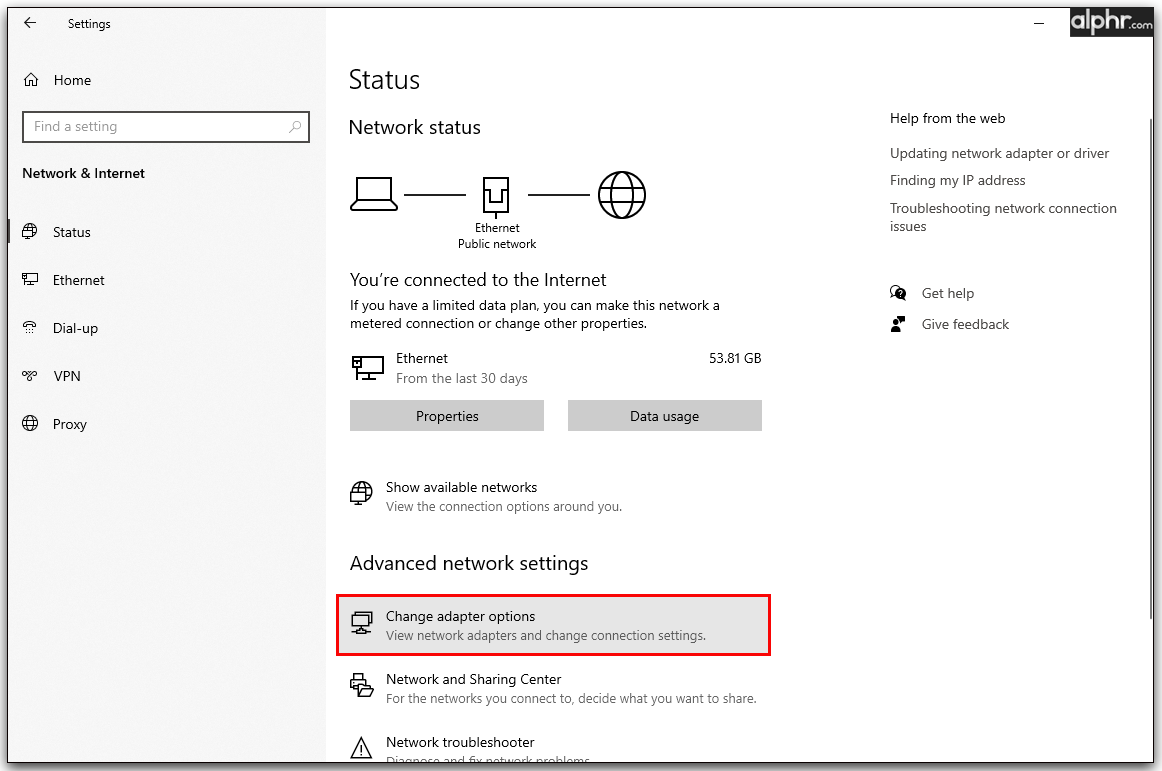Click the Get help chat icon
This screenshot has width=1162, height=771.
point(898,293)
